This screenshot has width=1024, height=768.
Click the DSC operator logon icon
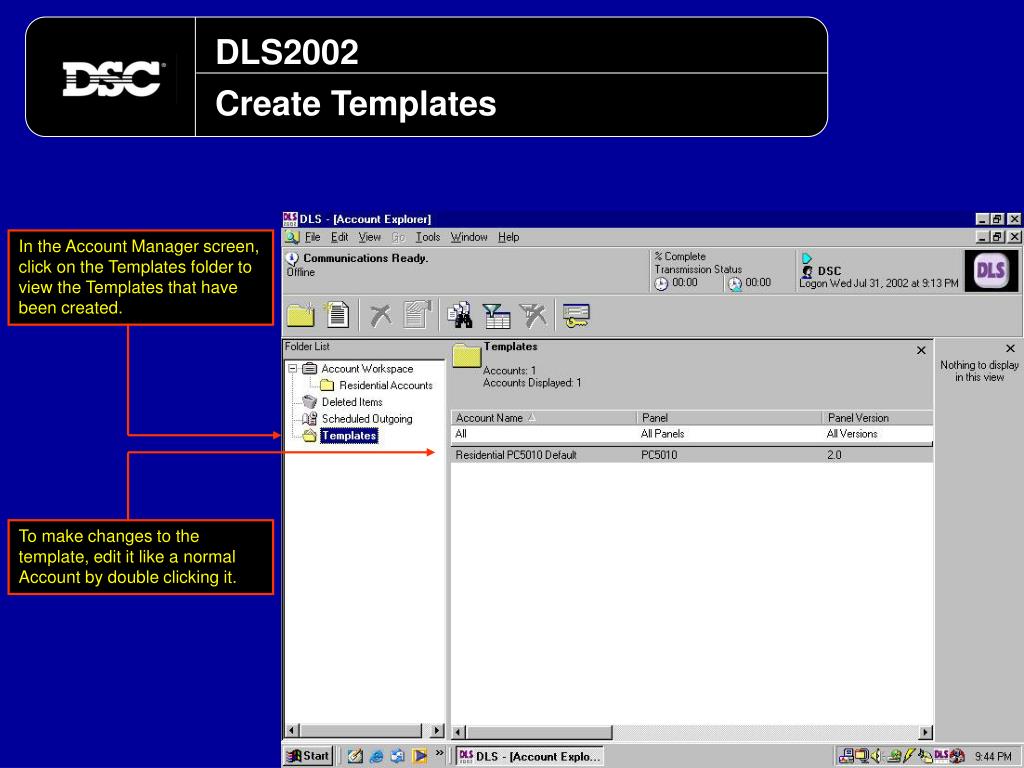point(808,271)
